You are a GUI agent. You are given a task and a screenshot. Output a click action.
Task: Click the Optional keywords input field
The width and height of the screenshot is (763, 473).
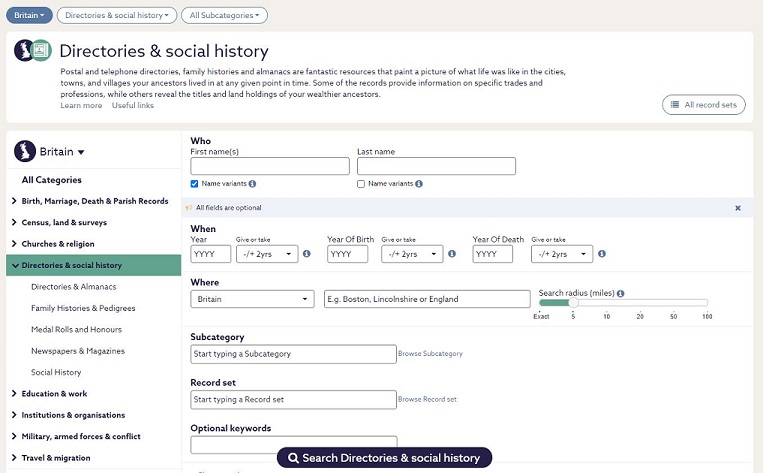coord(294,444)
